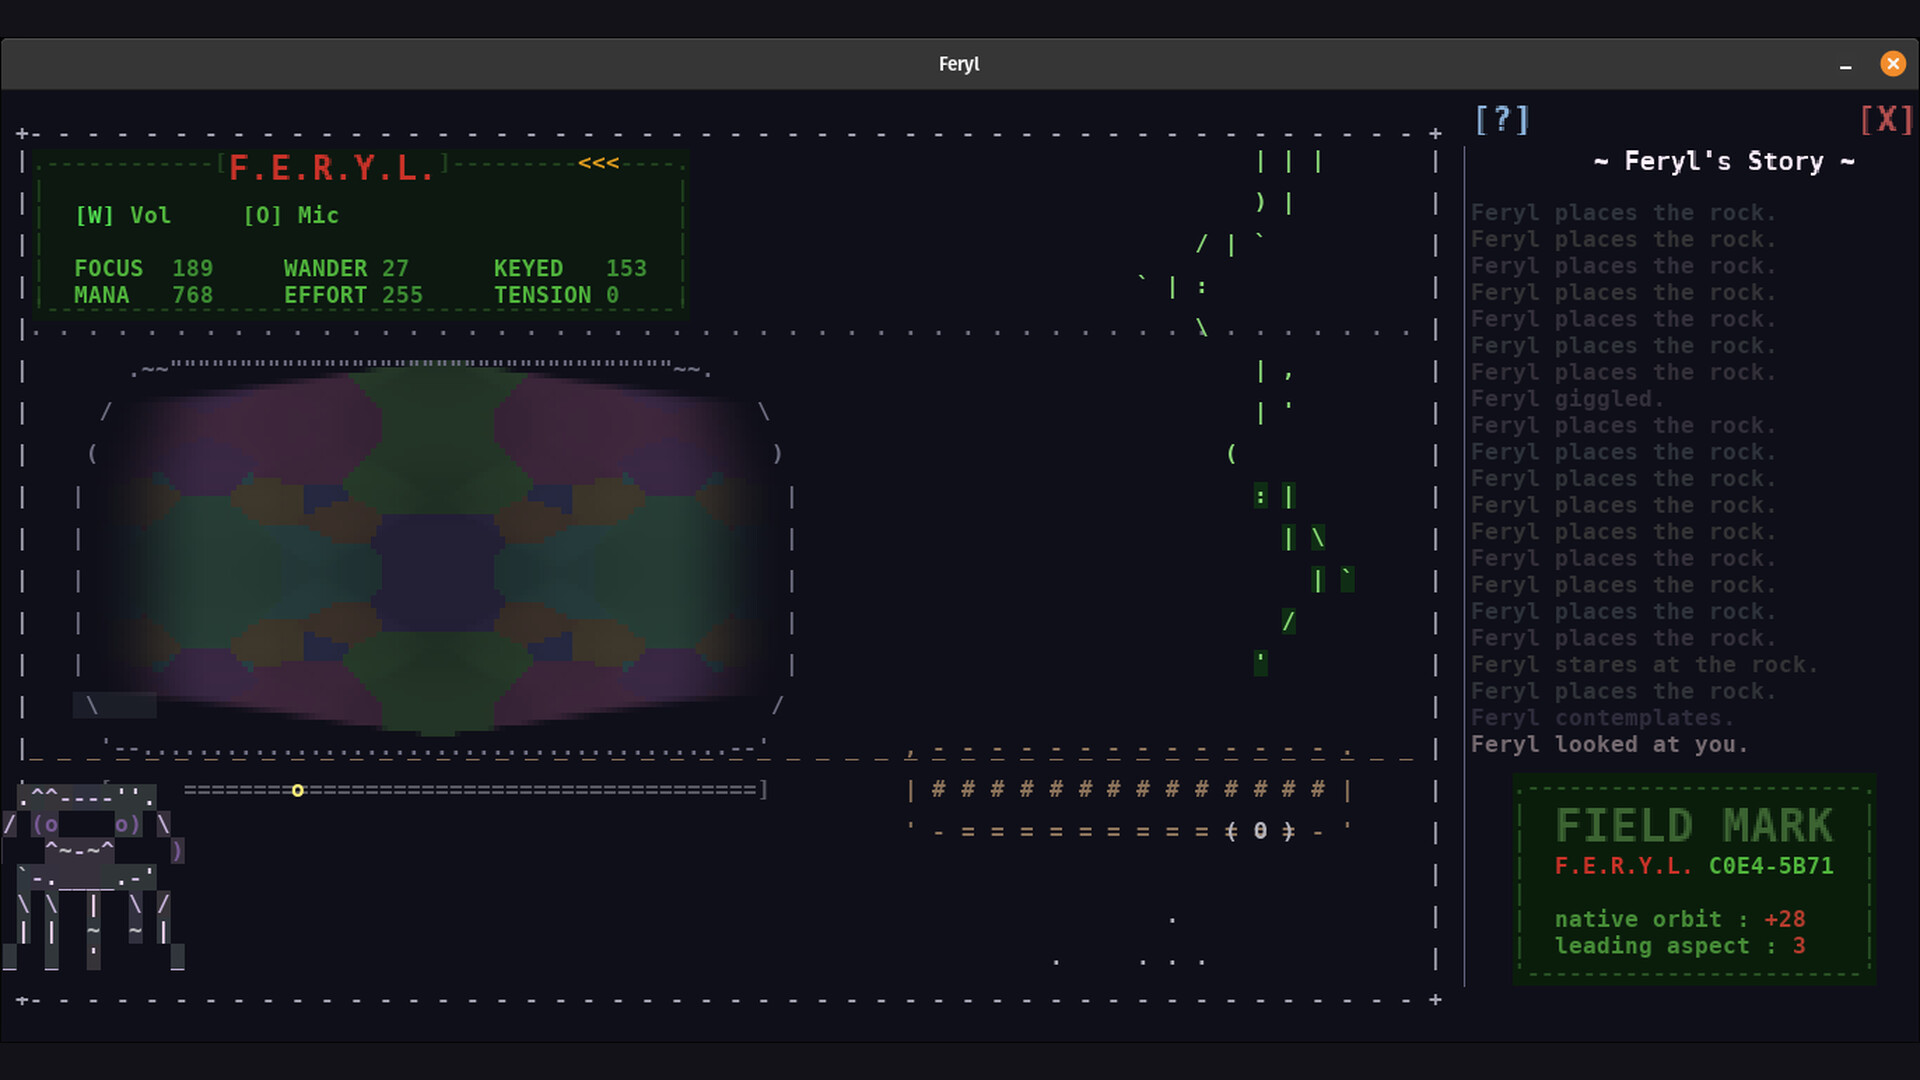Click the "Feryl's Story" panel header
1920x1080 pixels.
1723,162
